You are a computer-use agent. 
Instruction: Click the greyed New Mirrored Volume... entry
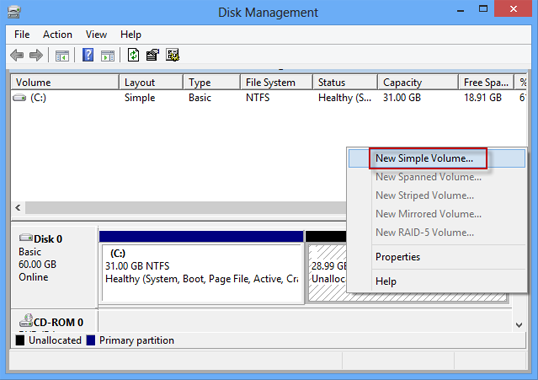click(436, 214)
